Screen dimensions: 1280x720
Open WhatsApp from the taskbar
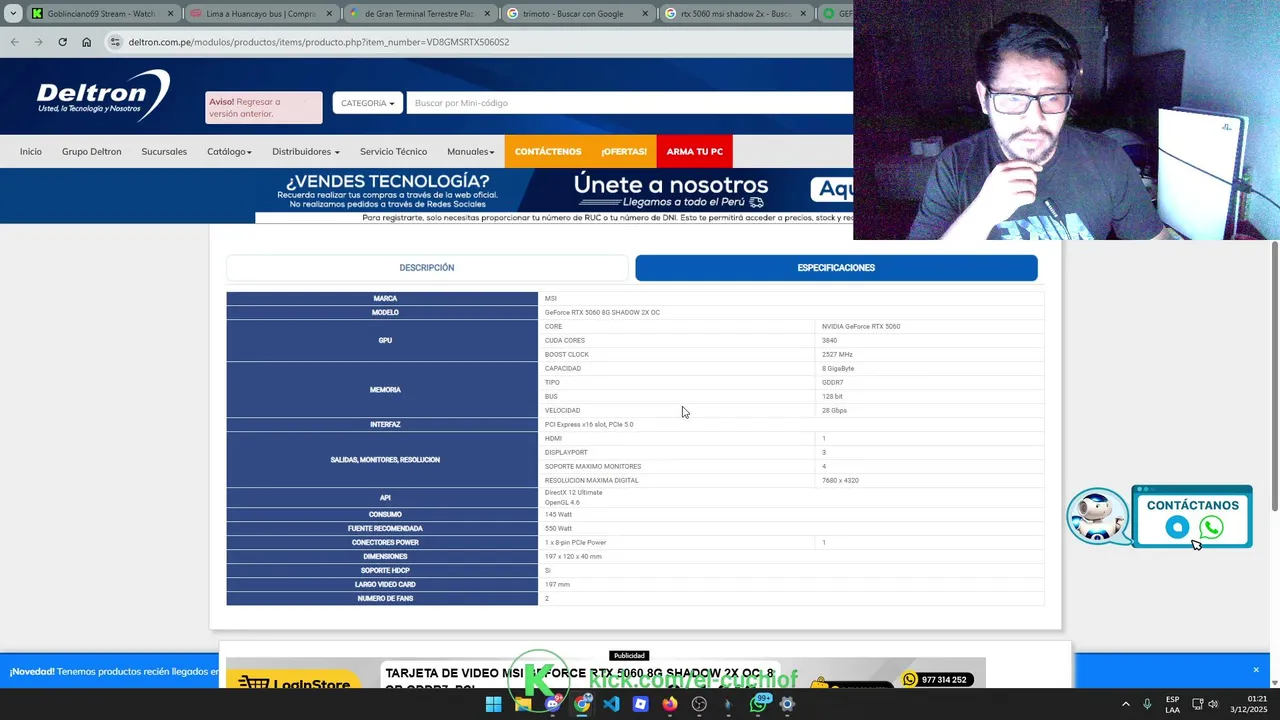pyautogui.click(x=758, y=704)
